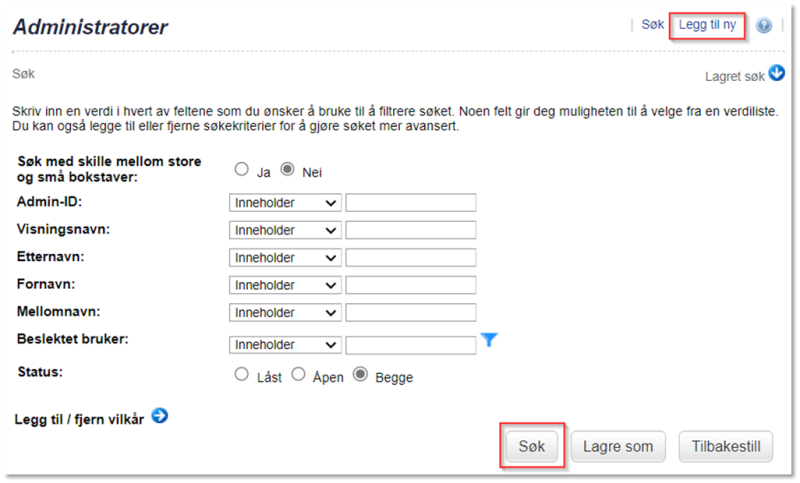Click the blue filter funnel icon
The width and height of the screenshot is (800, 483).
[x=489, y=340]
